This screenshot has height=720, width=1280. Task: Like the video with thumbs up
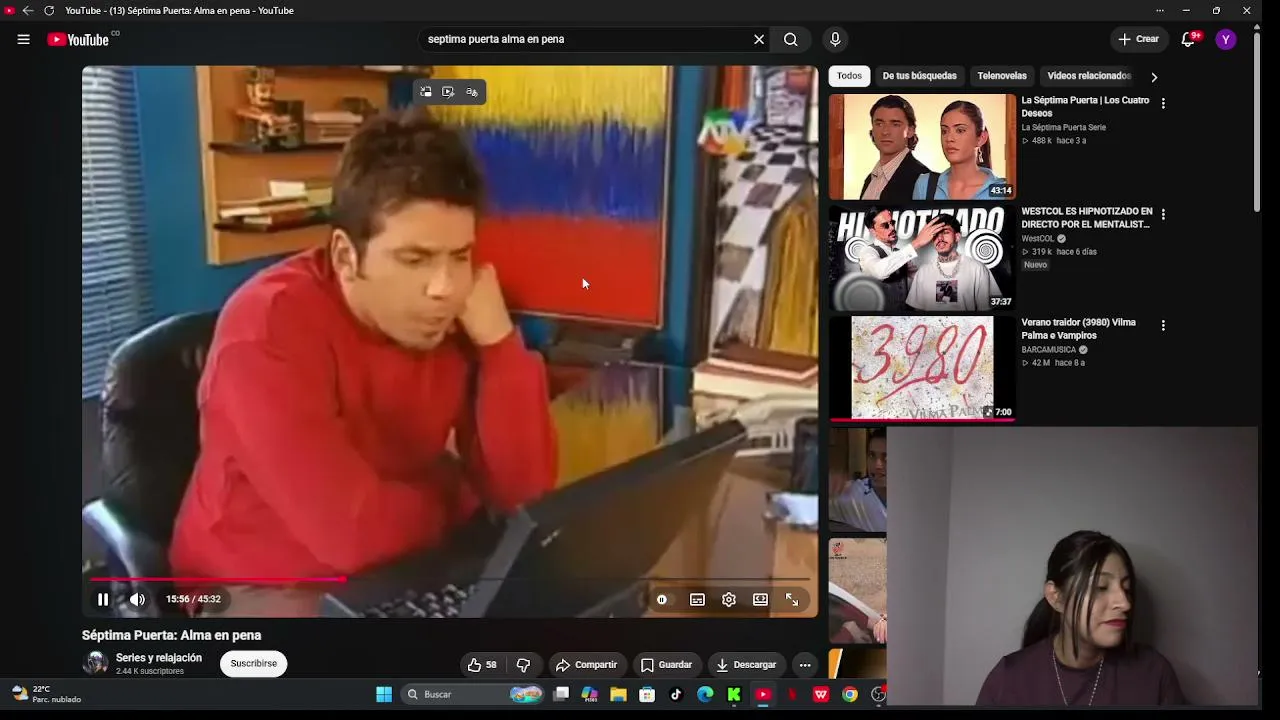point(482,665)
